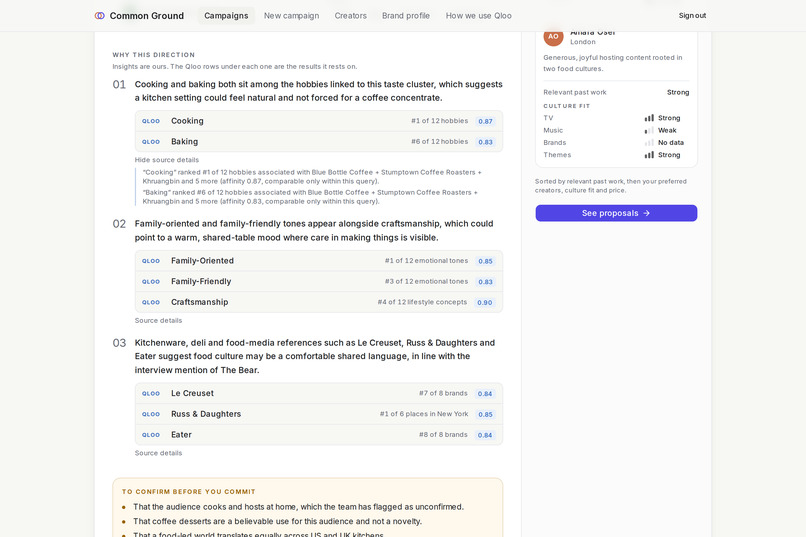Screen dimensions: 806x537
Task: Click the Qloo icon on Cooking row
Action: click(151, 121)
